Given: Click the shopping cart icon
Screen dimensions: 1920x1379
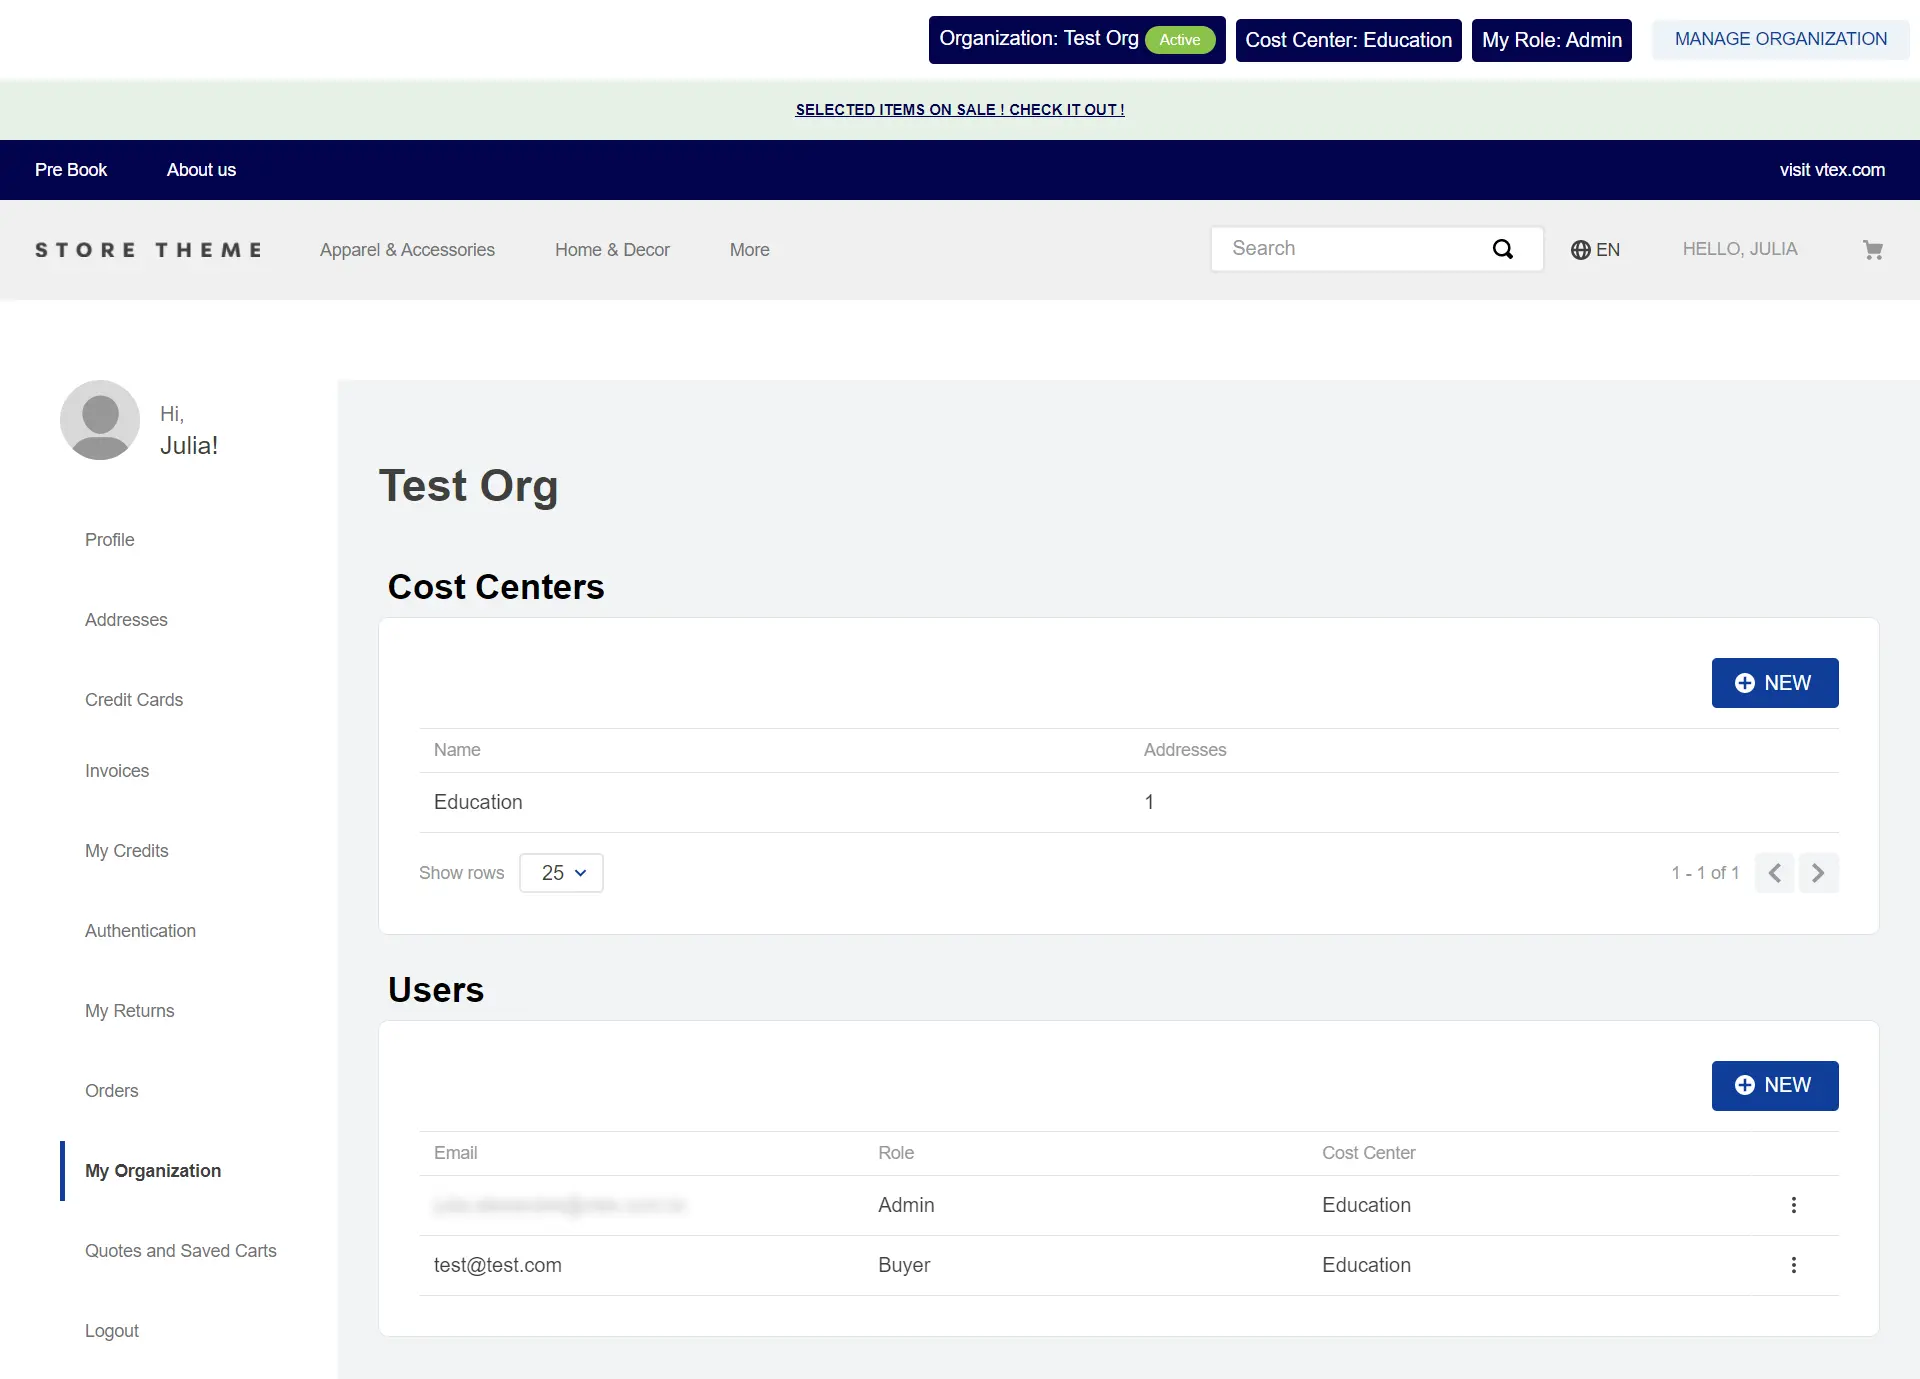Looking at the screenshot, I should [1872, 250].
